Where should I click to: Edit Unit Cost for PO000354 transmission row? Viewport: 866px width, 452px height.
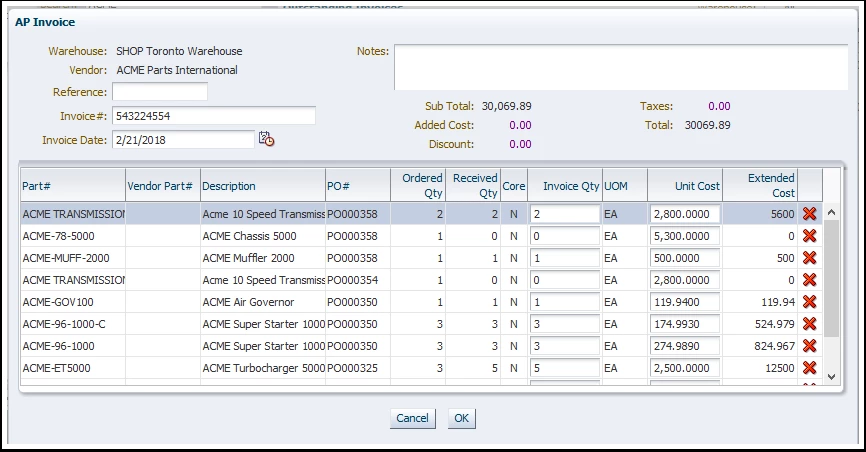pos(685,280)
